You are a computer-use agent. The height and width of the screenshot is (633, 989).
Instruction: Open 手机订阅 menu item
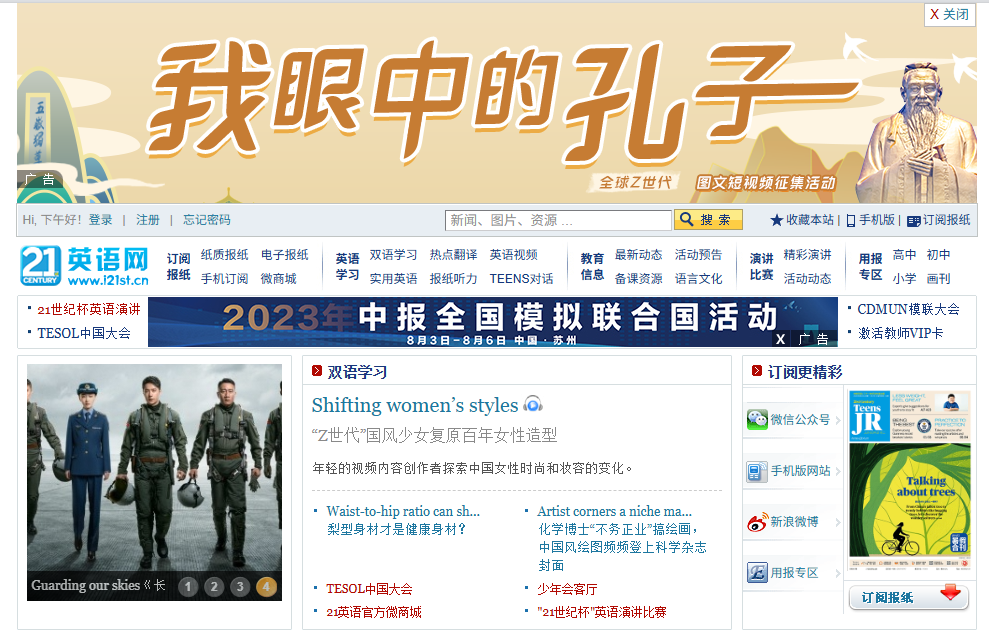click(x=225, y=279)
